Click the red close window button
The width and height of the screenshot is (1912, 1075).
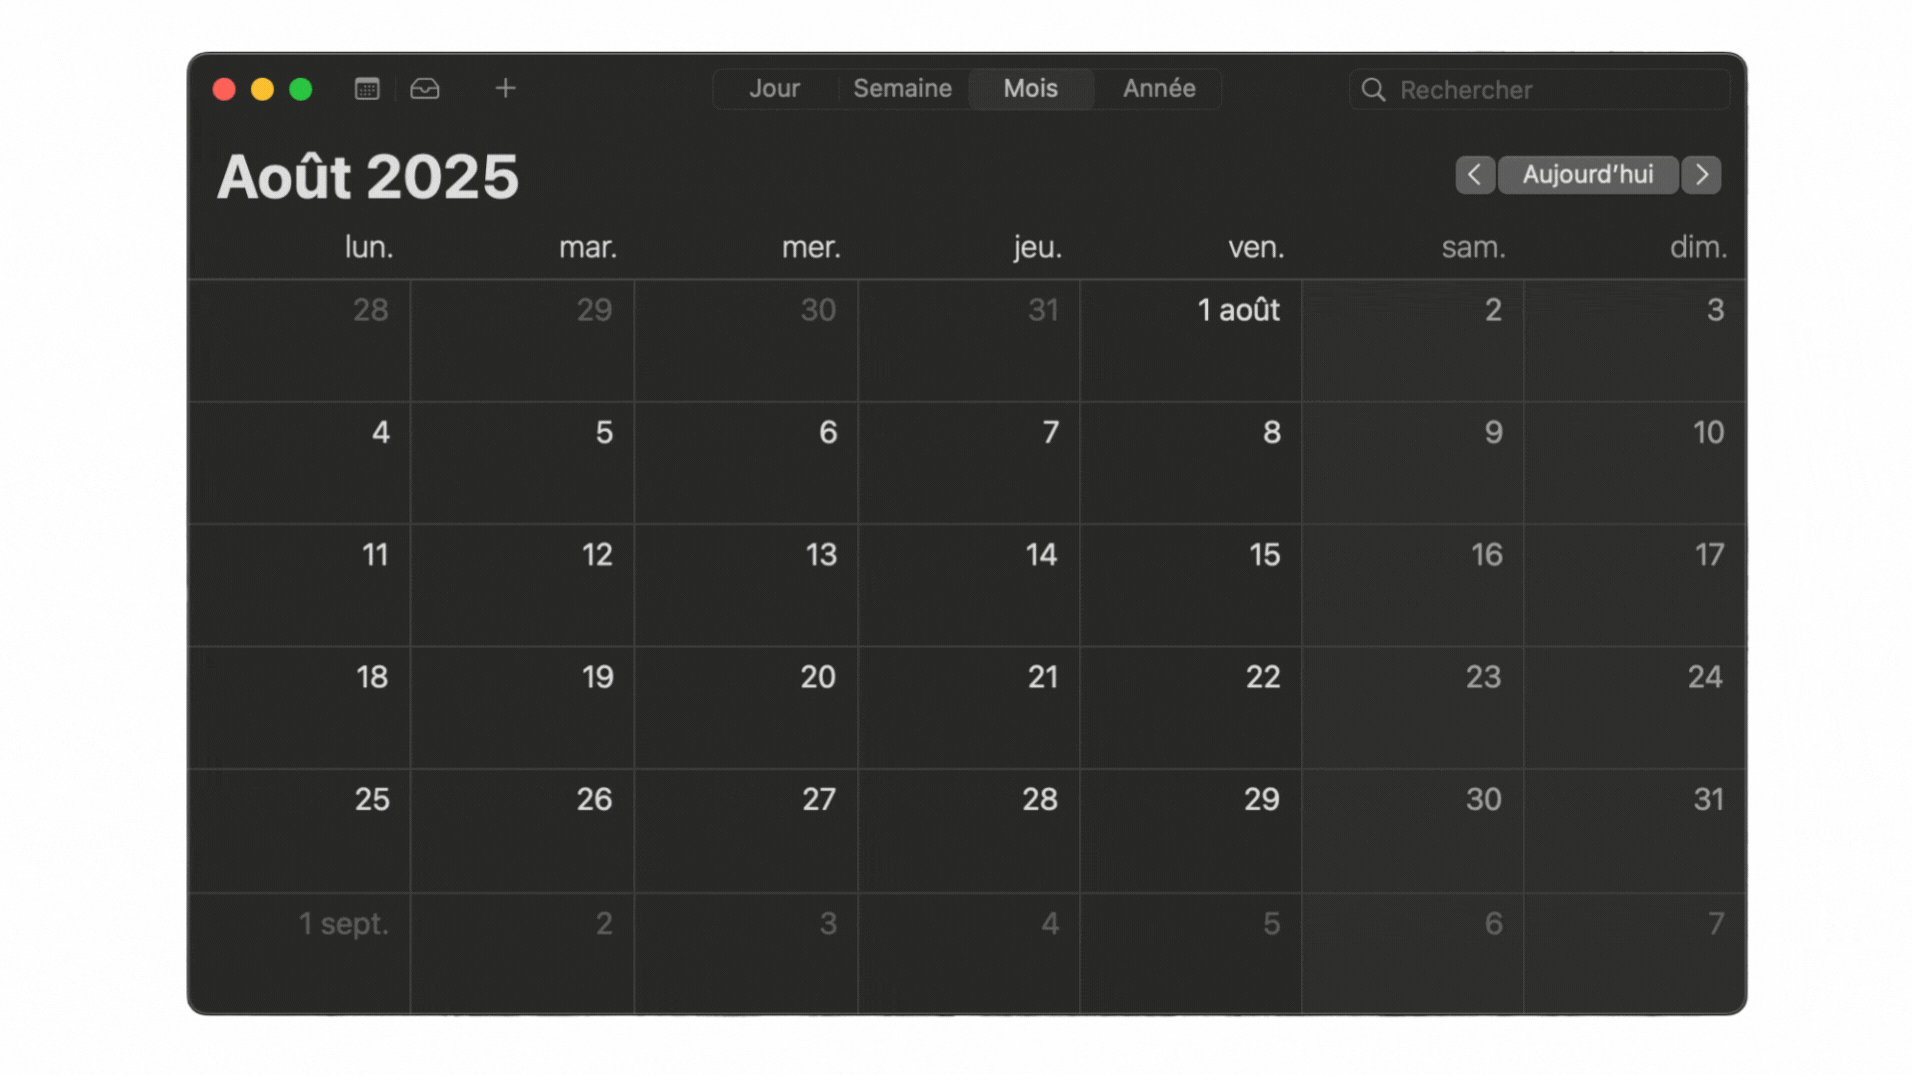(x=224, y=89)
